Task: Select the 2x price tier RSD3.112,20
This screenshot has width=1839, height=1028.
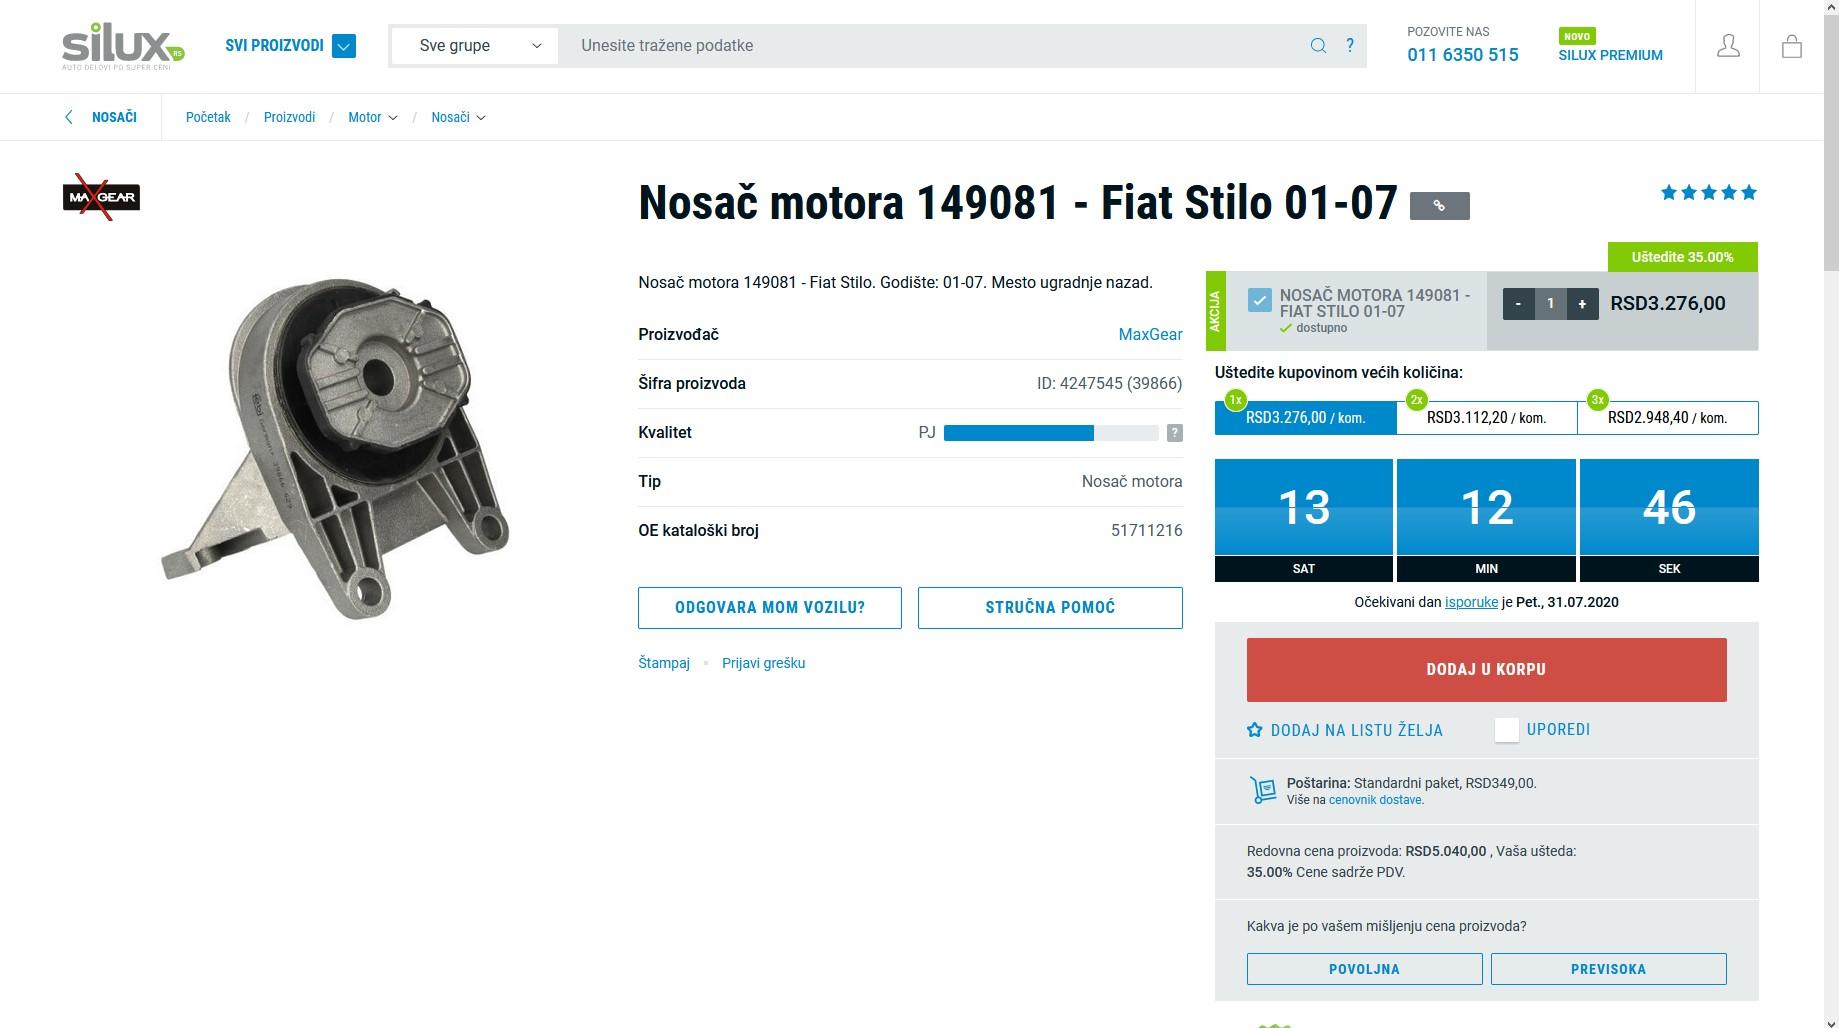Action: pos(1486,417)
